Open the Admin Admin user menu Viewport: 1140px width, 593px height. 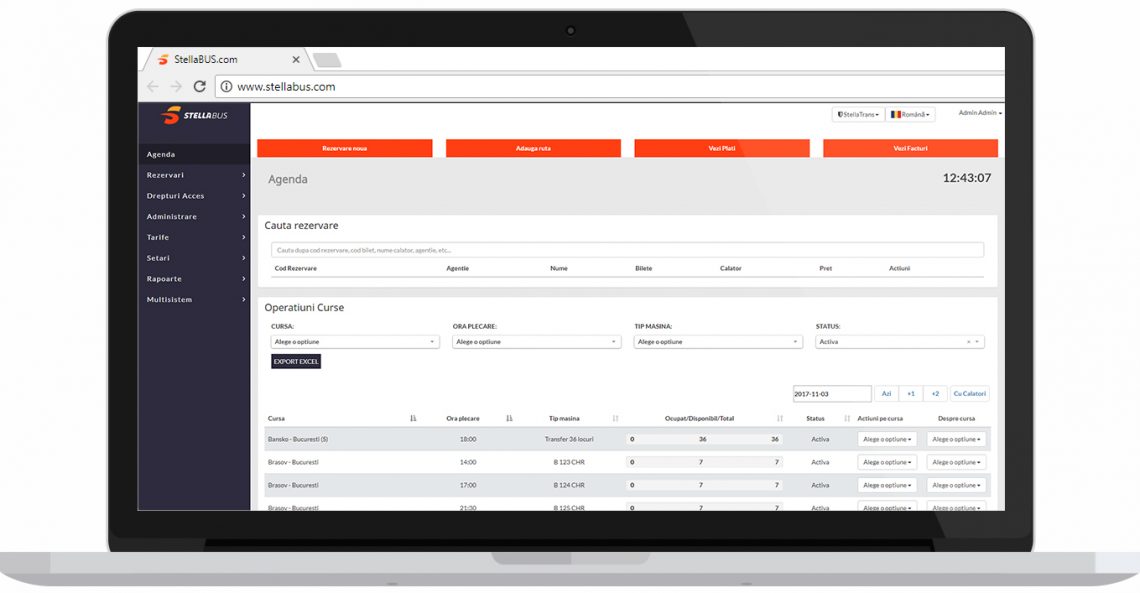pos(979,113)
